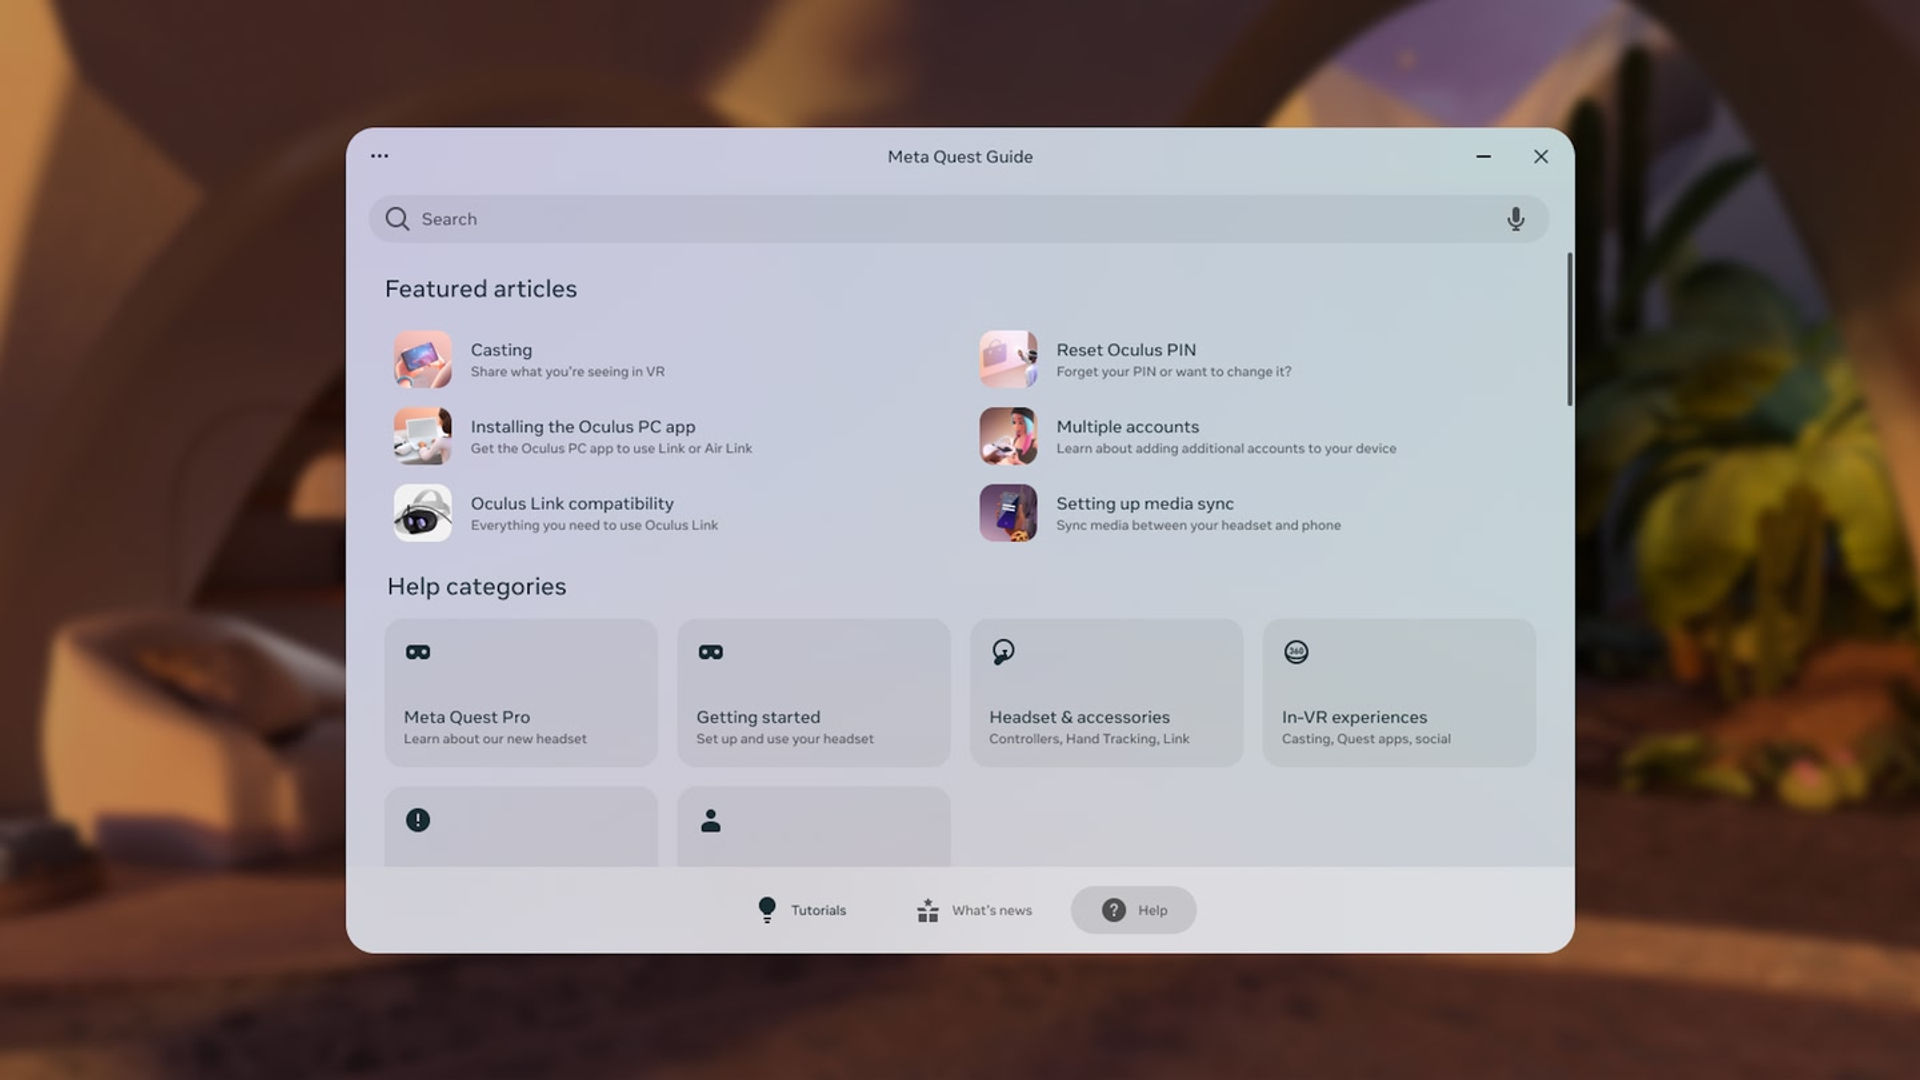This screenshot has height=1080, width=1920.
Task: Click the Meta Quest Guide window title
Action: coord(960,157)
